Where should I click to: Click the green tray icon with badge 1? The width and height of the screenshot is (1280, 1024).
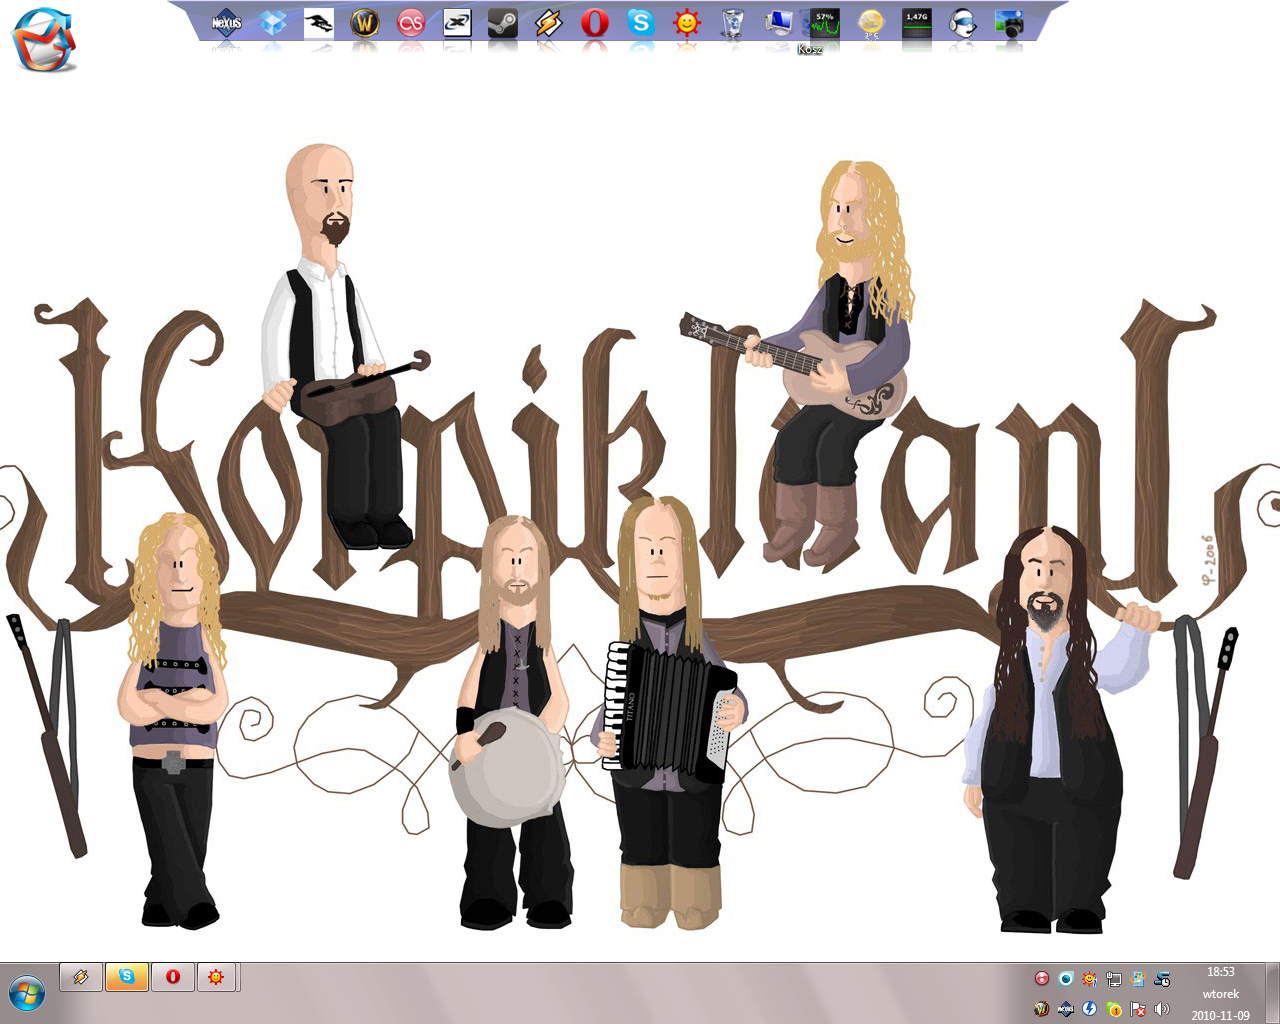tap(1113, 1009)
